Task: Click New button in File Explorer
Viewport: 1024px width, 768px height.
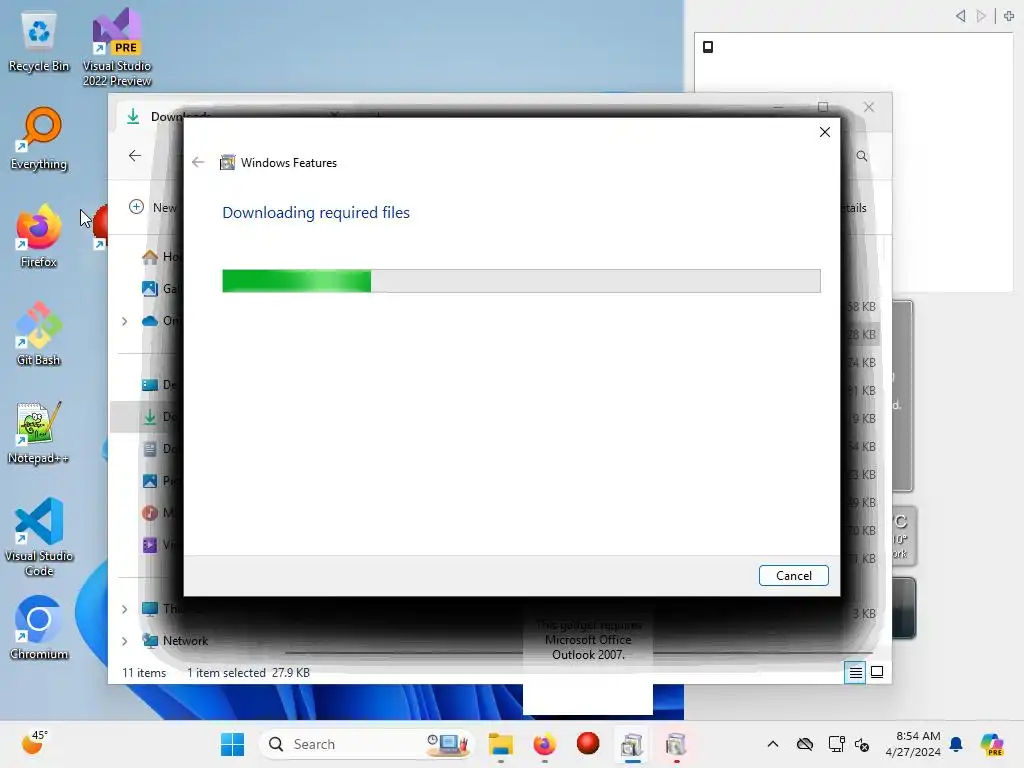Action: [x=153, y=207]
